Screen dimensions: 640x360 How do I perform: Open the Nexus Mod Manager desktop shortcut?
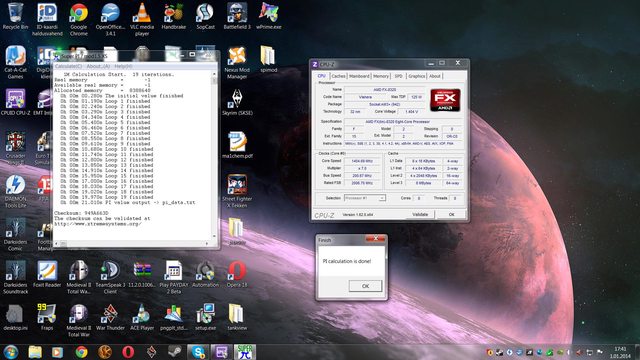pyautogui.click(x=237, y=62)
